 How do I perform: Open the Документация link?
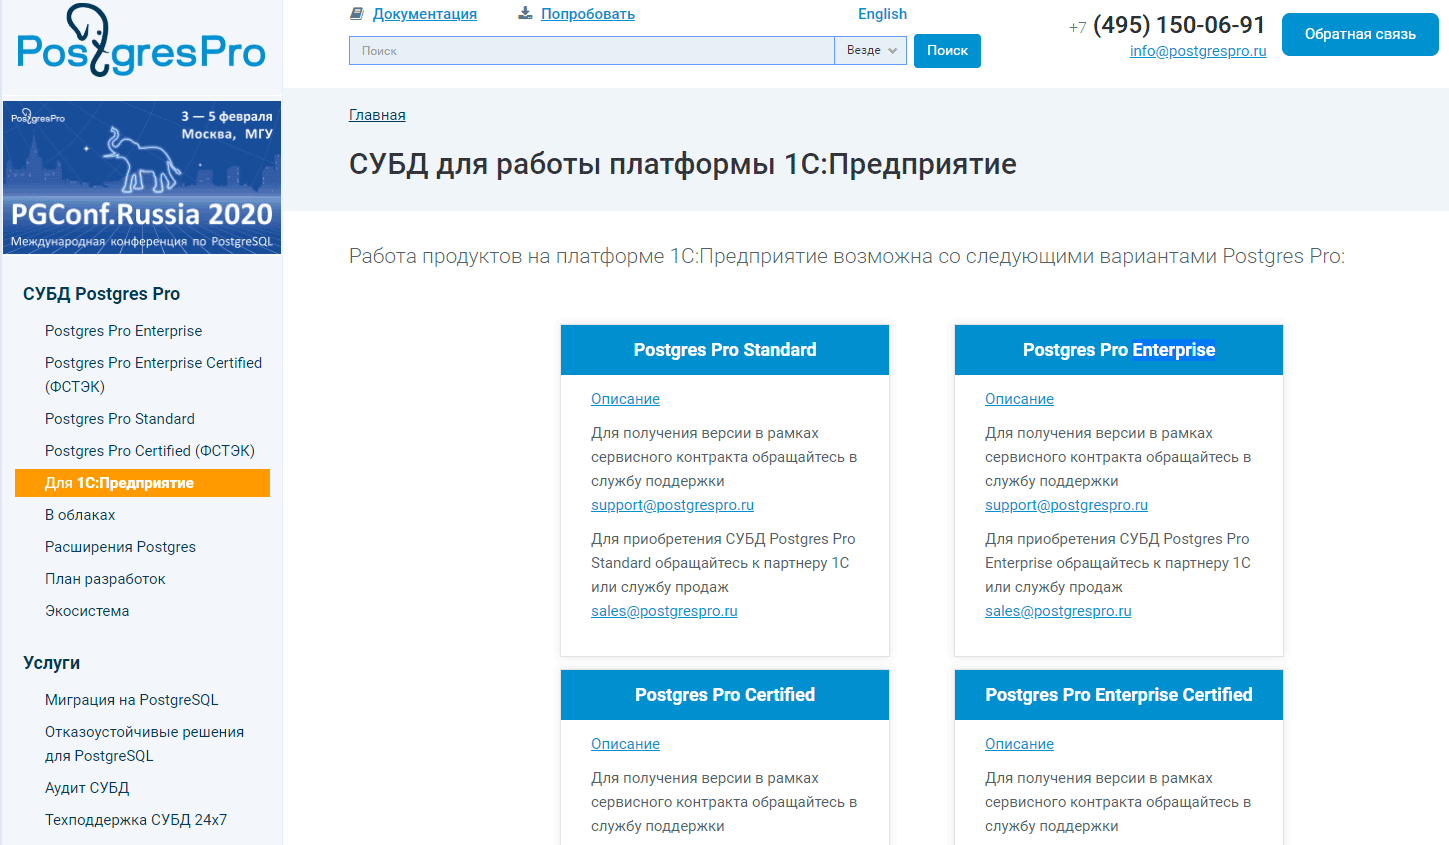[x=425, y=14]
